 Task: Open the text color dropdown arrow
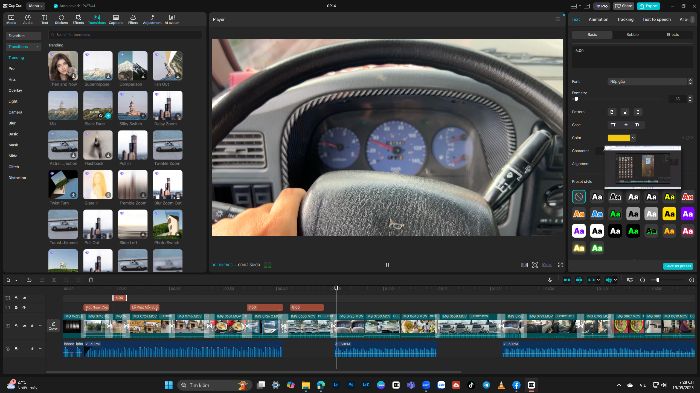[x=633, y=138]
